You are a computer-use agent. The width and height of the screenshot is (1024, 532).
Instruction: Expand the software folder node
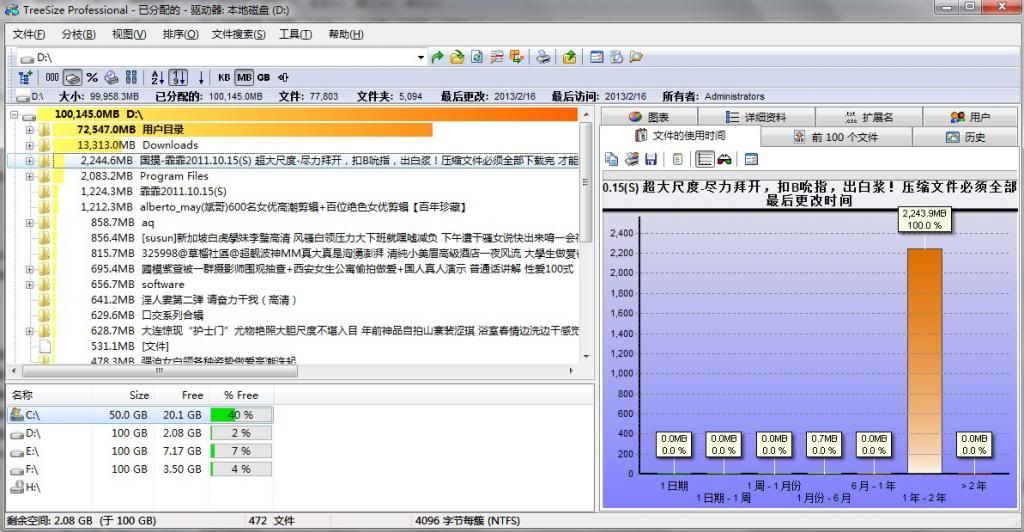tap(29, 285)
